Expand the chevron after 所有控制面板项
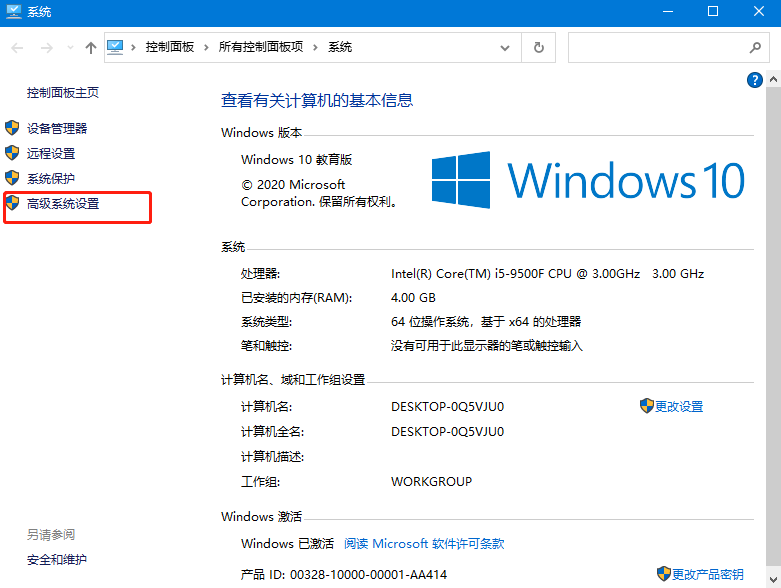 315,48
